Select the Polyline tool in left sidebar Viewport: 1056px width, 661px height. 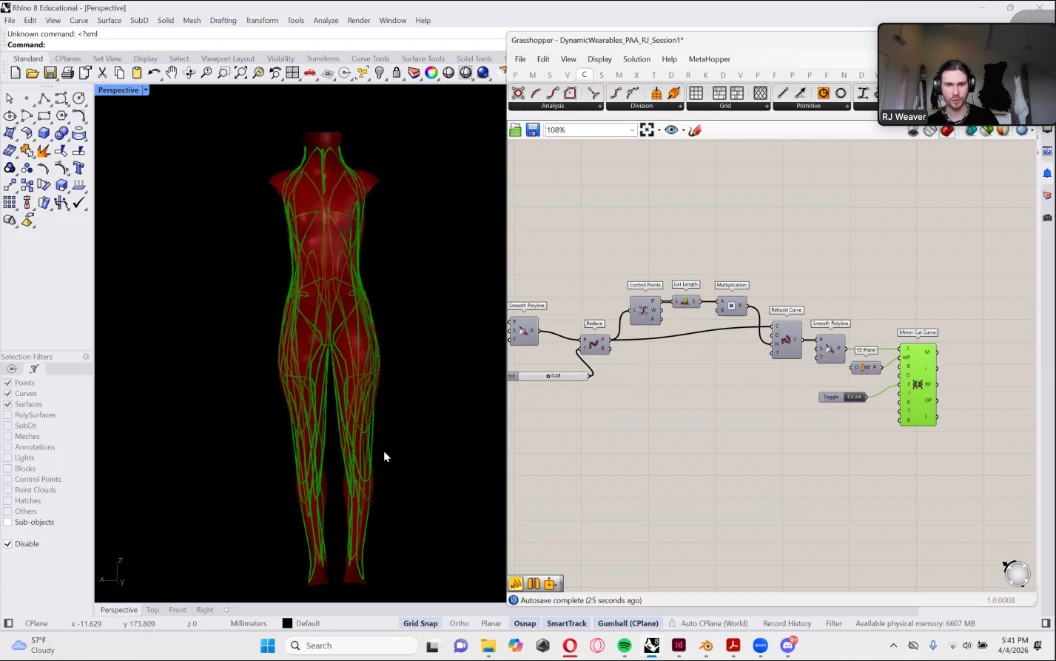pyautogui.click(x=44, y=99)
